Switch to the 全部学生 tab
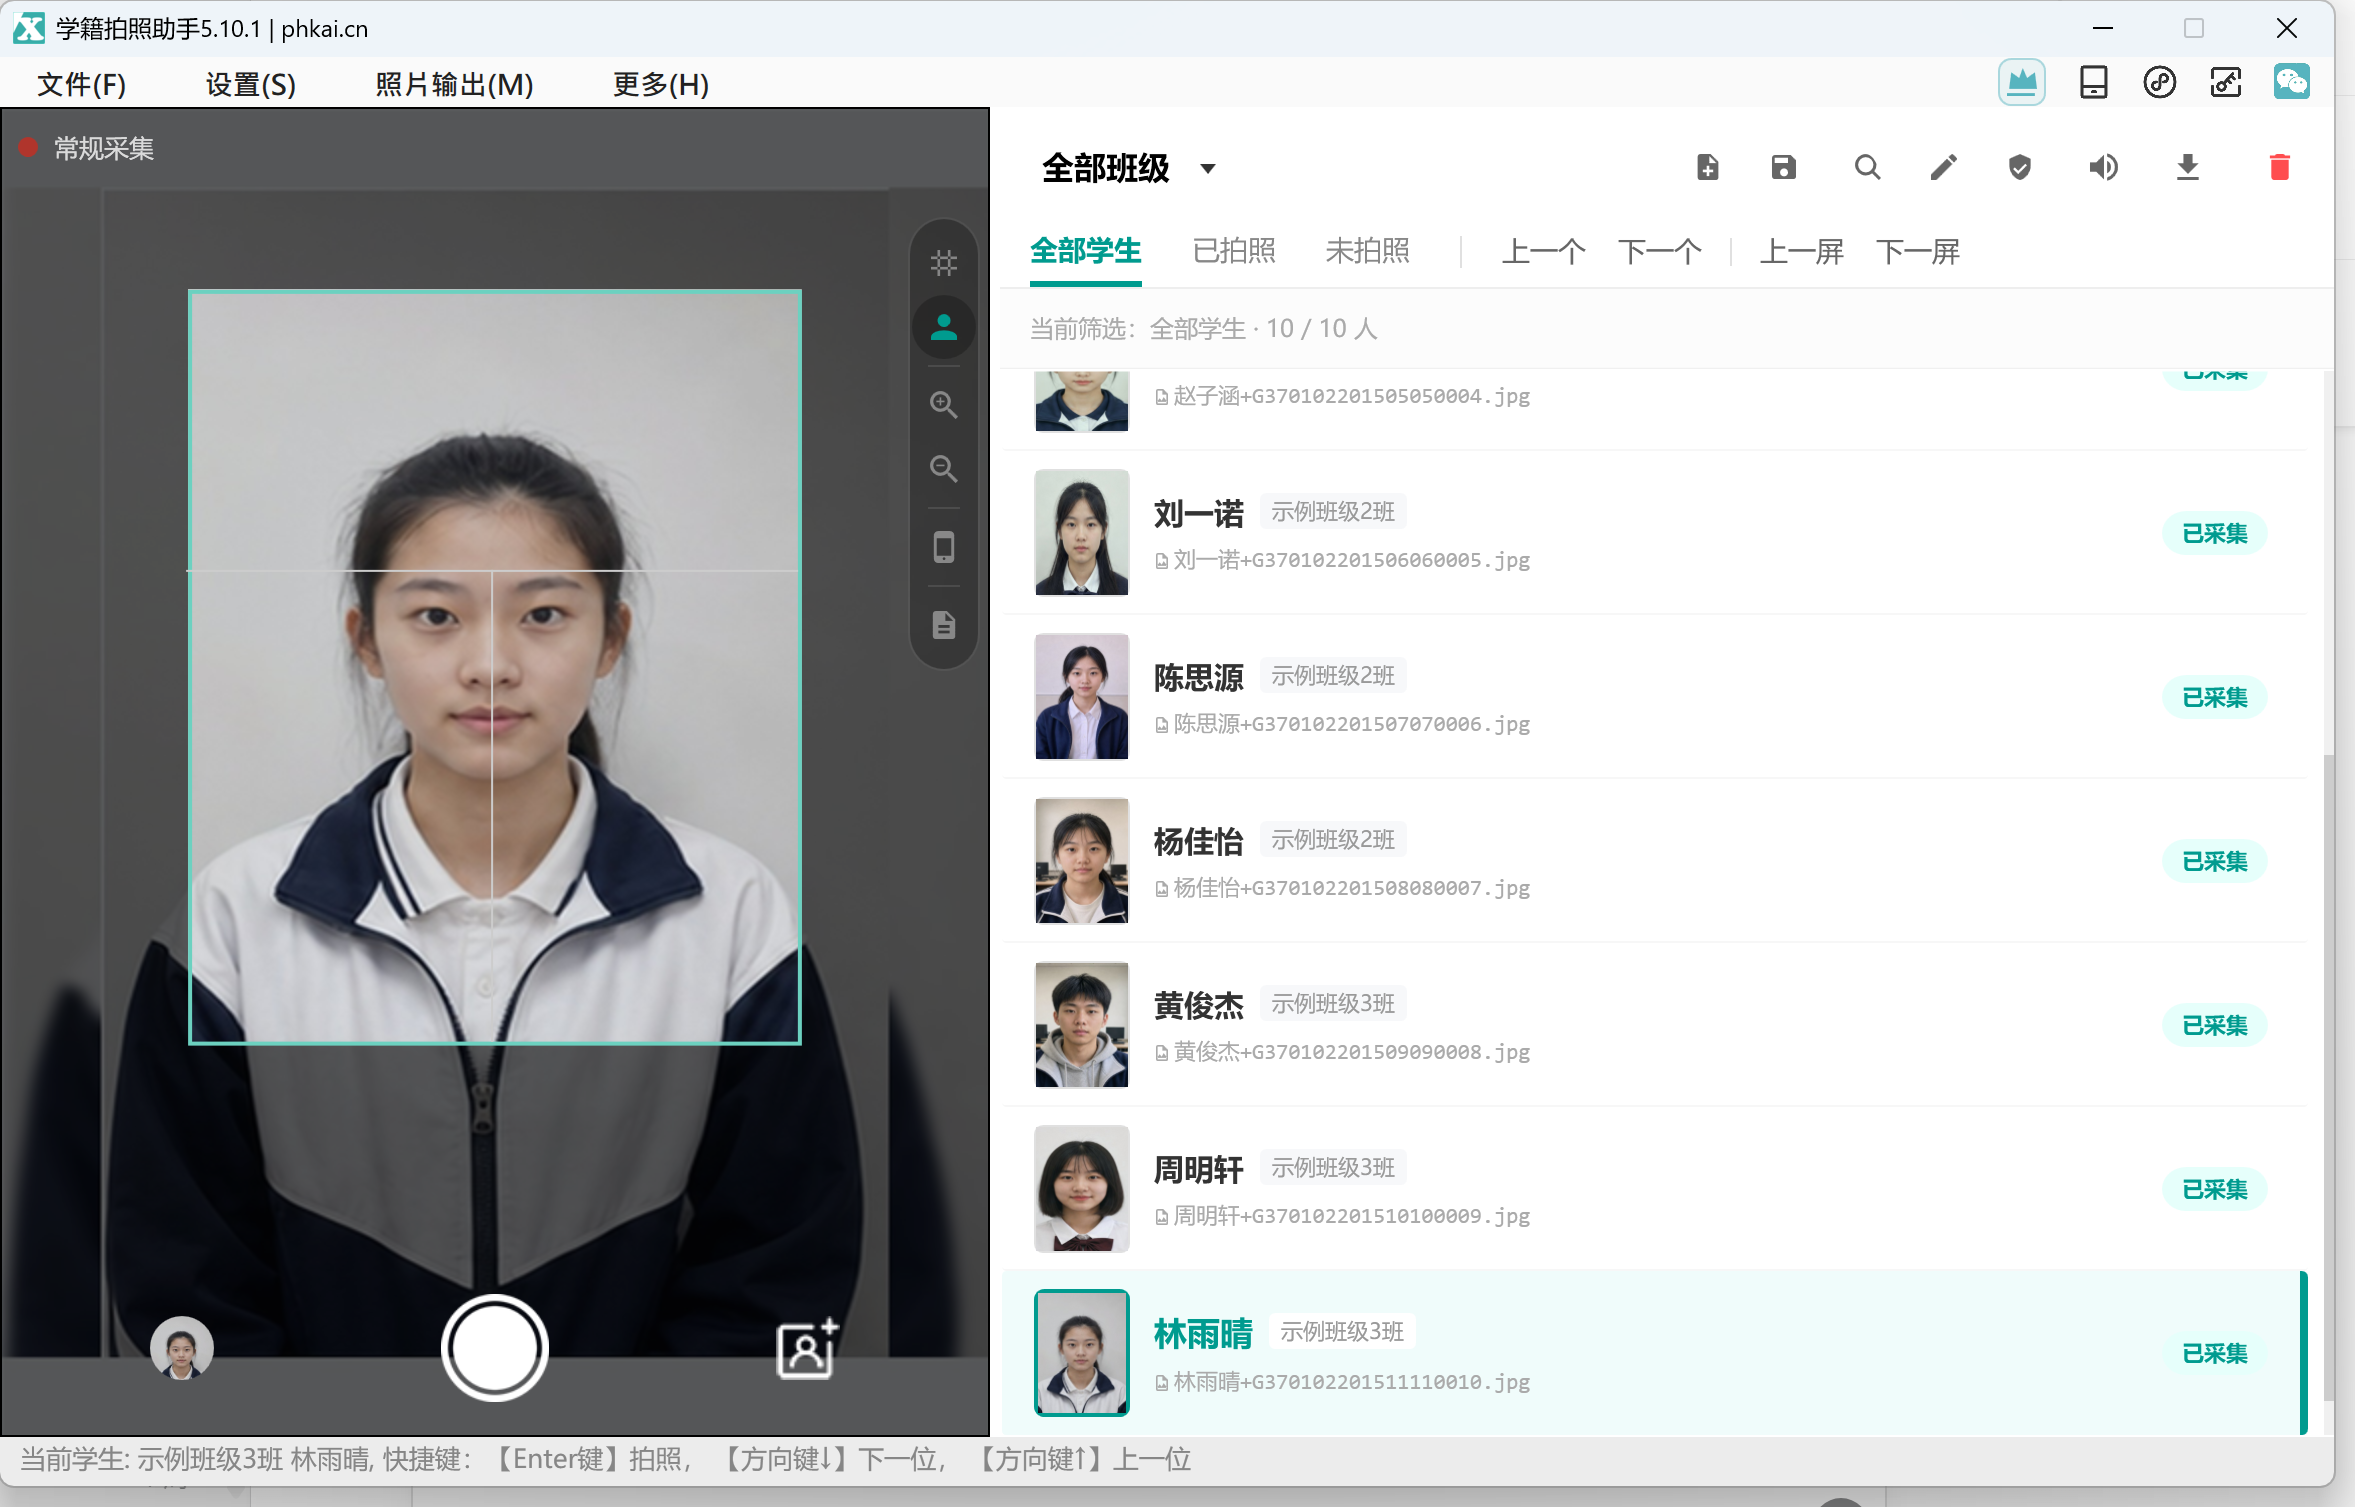The image size is (2355, 1507). coord(1085,251)
